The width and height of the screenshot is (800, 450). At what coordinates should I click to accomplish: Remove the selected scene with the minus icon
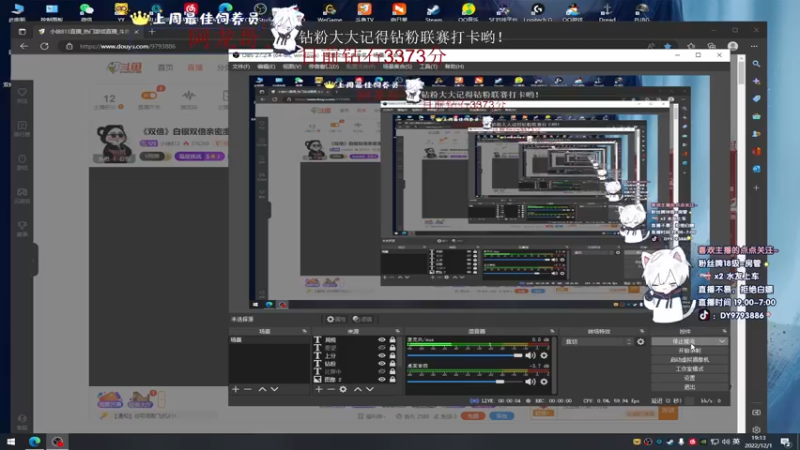coord(248,389)
